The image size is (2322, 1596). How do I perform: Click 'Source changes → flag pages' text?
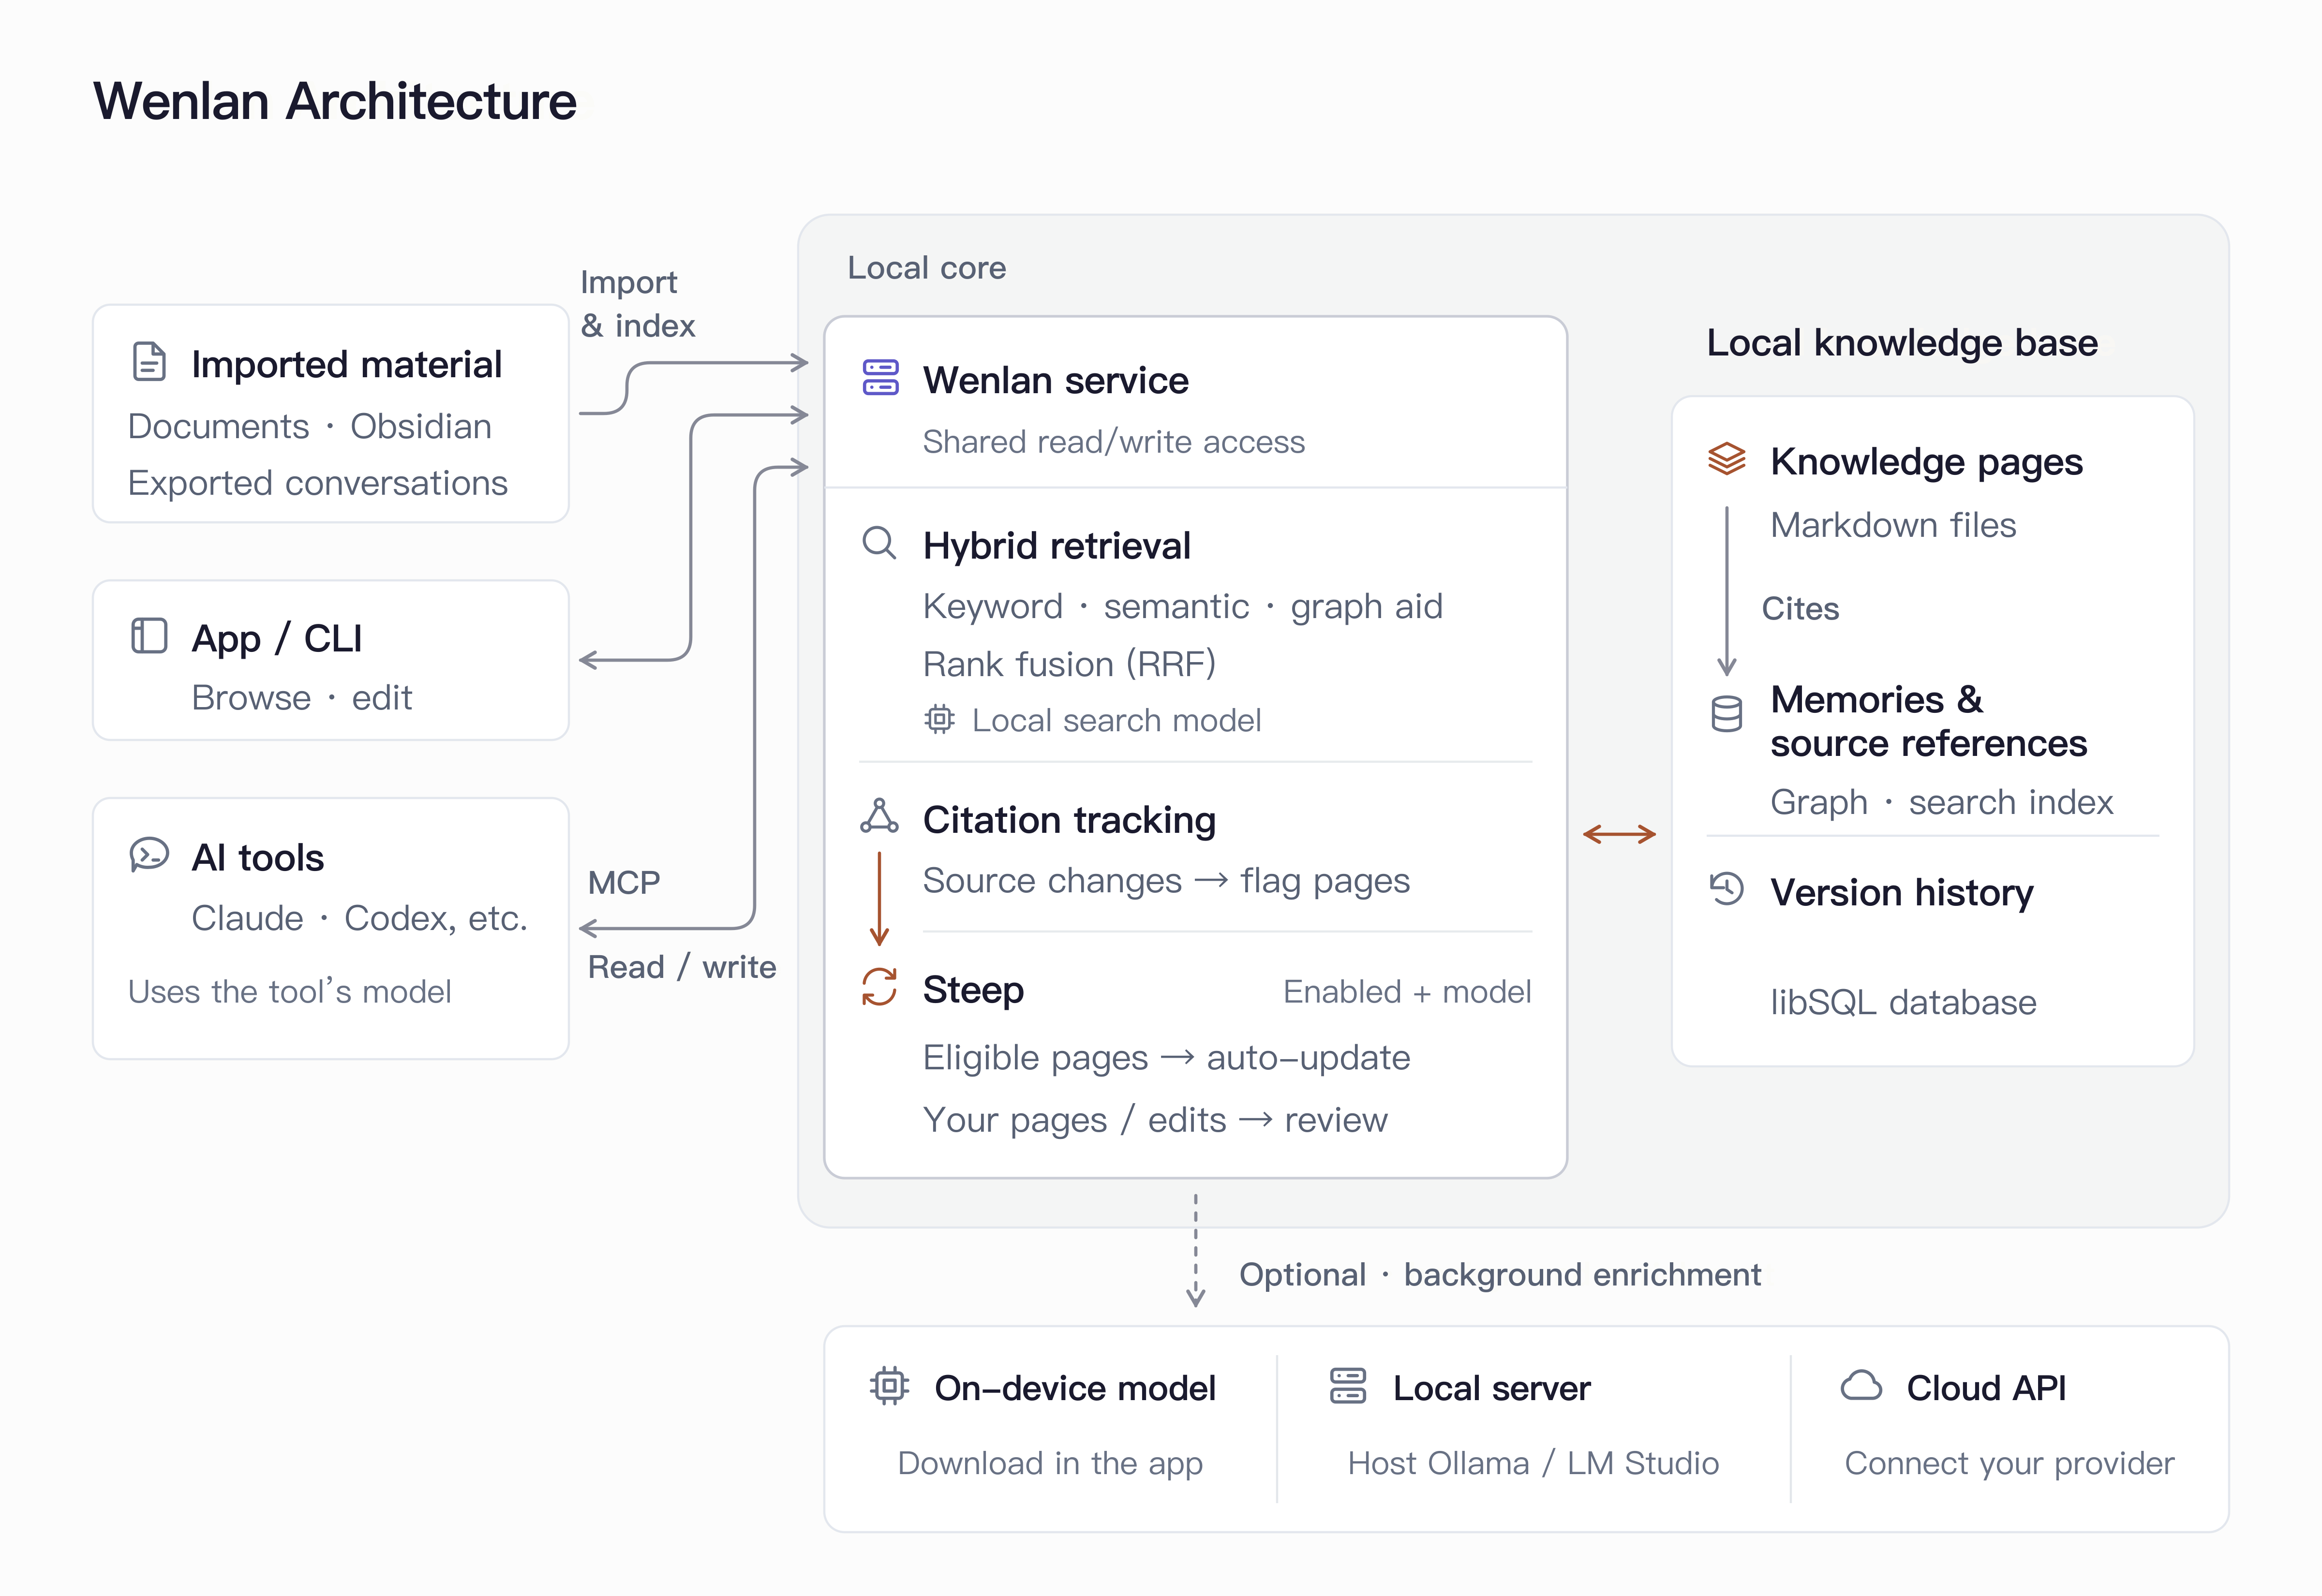[1166, 880]
